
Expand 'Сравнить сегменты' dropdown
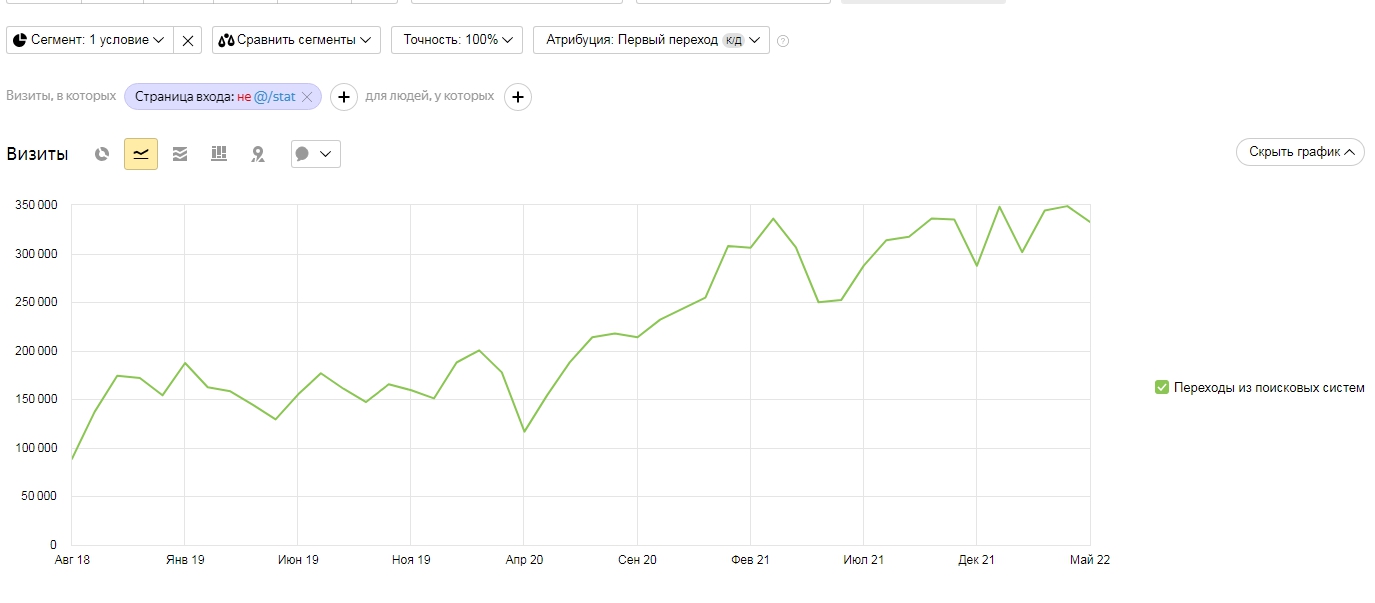[x=296, y=40]
